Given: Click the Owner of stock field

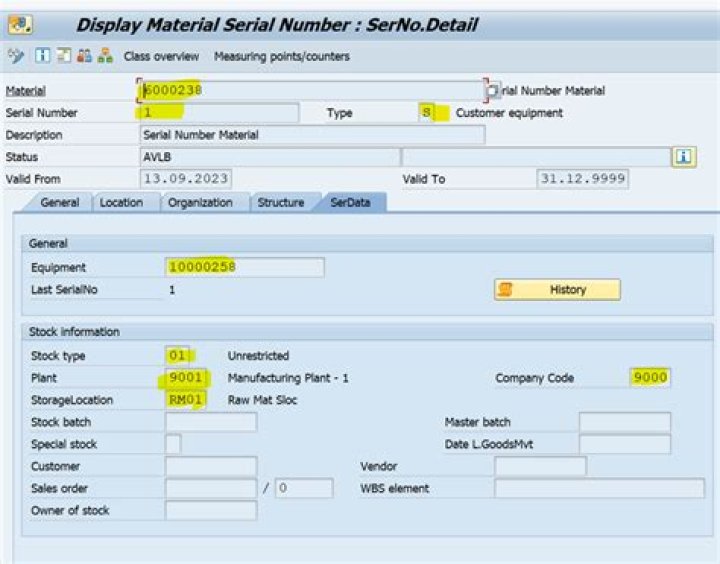Looking at the screenshot, I should 211,510.
